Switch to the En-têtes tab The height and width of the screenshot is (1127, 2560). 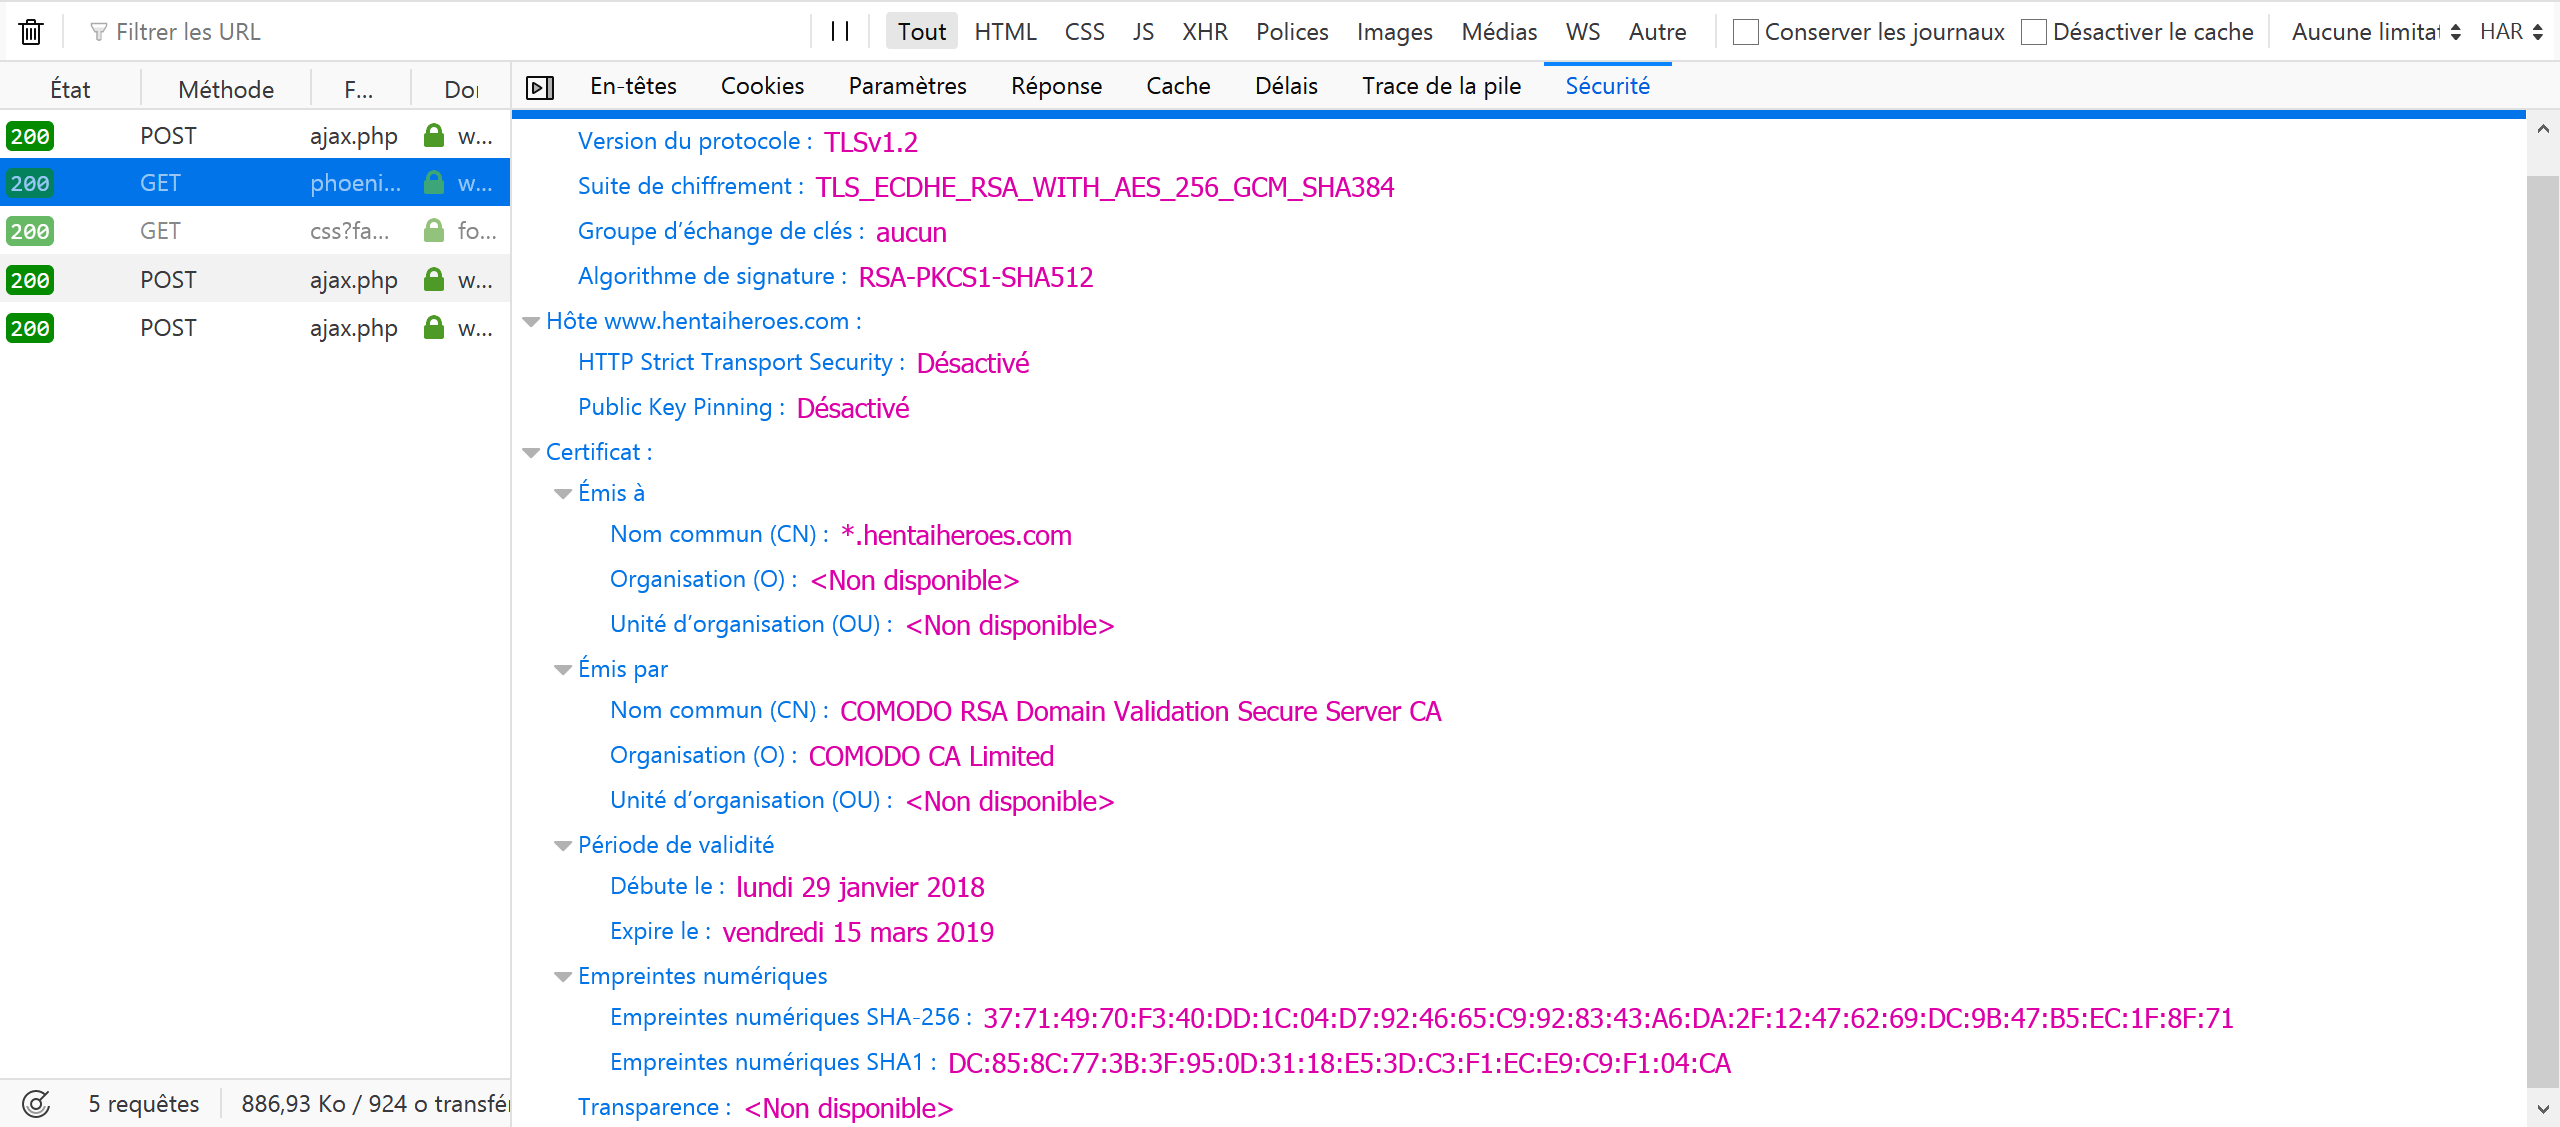(x=633, y=86)
